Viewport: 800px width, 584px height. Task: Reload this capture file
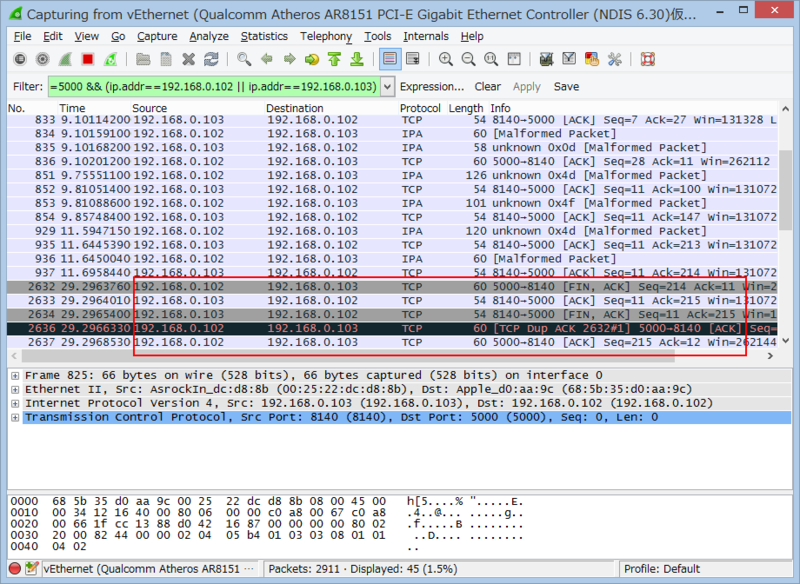(x=211, y=59)
